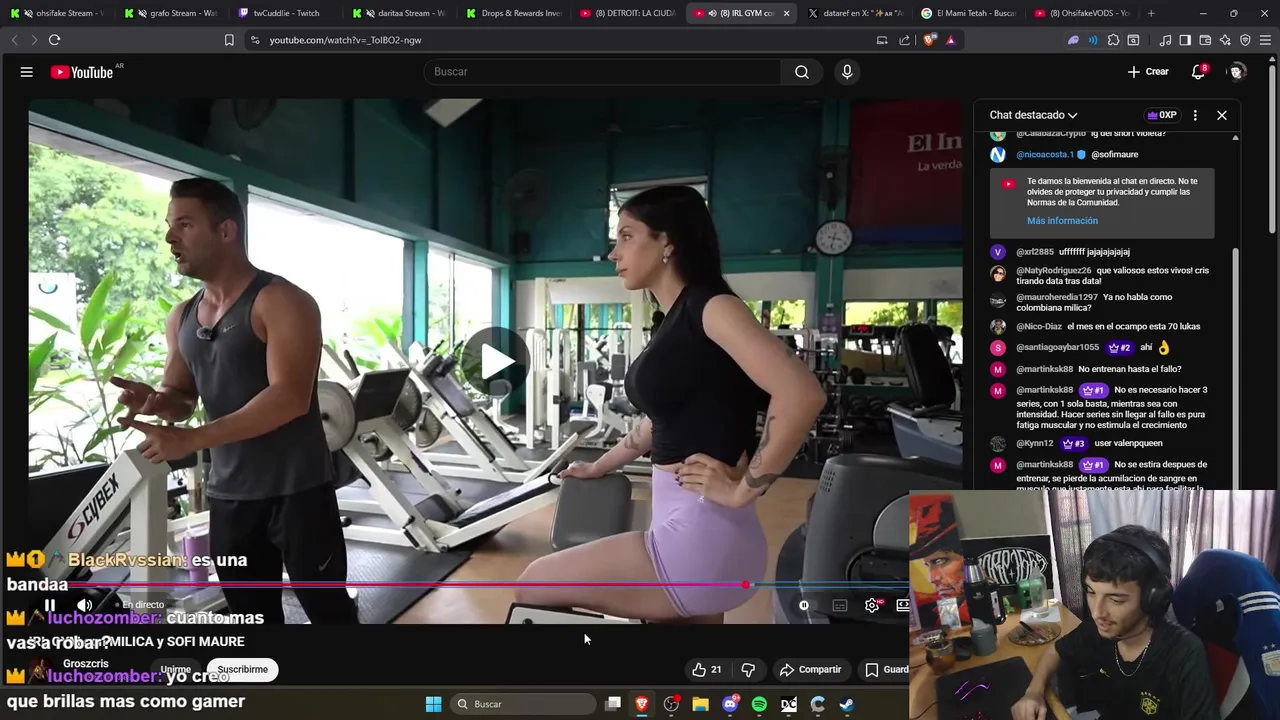
Task: Like the video with the thumbs up
Action: click(x=706, y=670)
